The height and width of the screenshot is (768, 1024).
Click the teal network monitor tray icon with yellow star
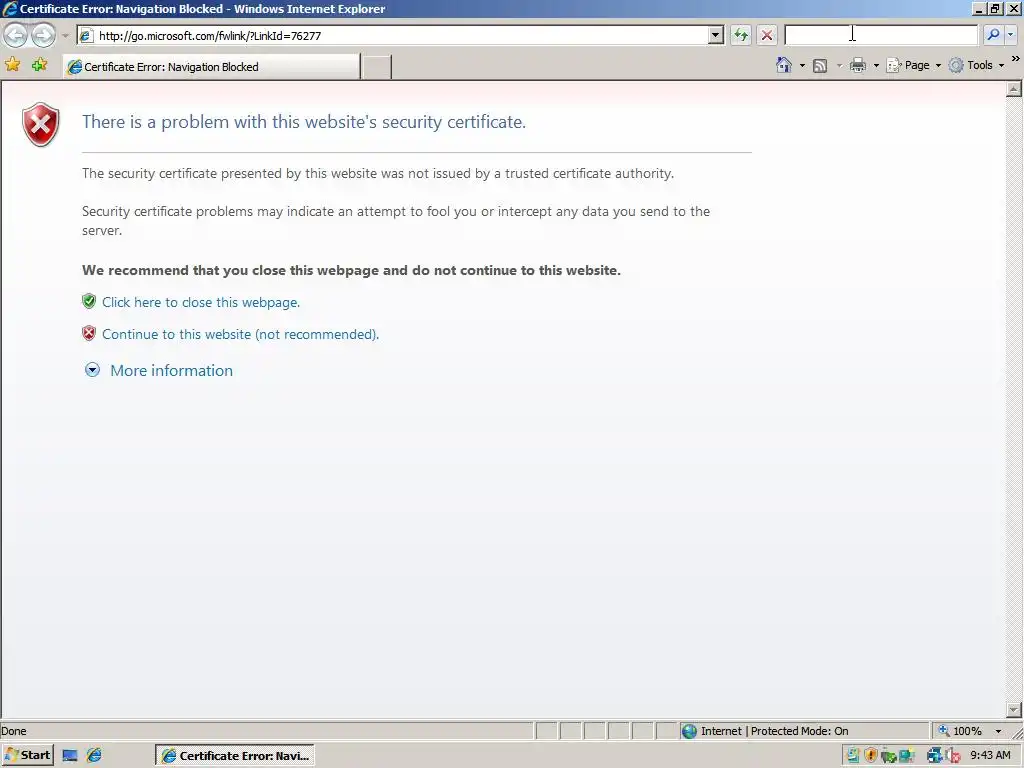coord(906,756)
